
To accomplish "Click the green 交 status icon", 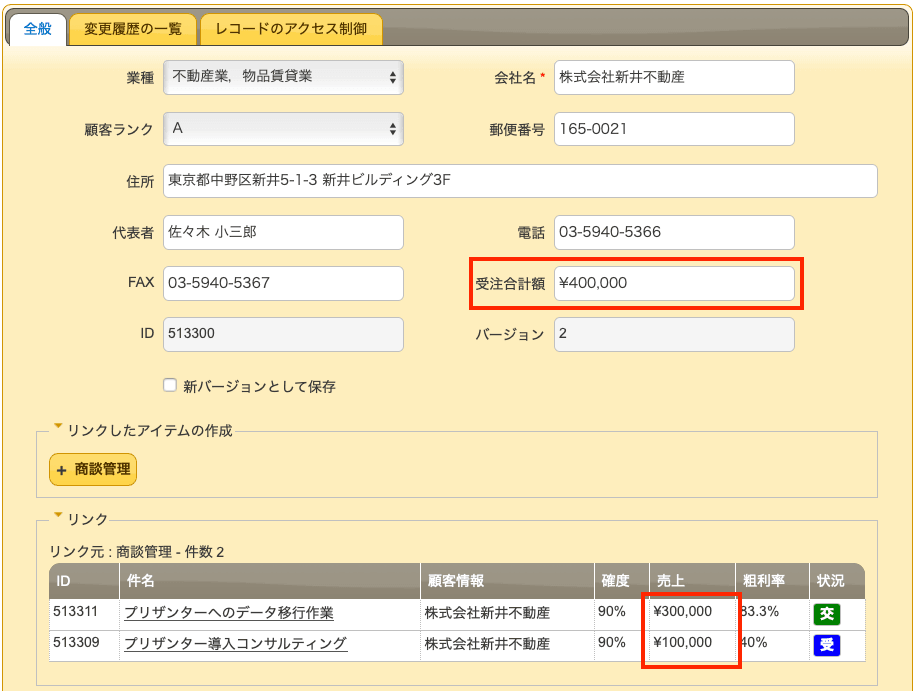I will [827, 614].
